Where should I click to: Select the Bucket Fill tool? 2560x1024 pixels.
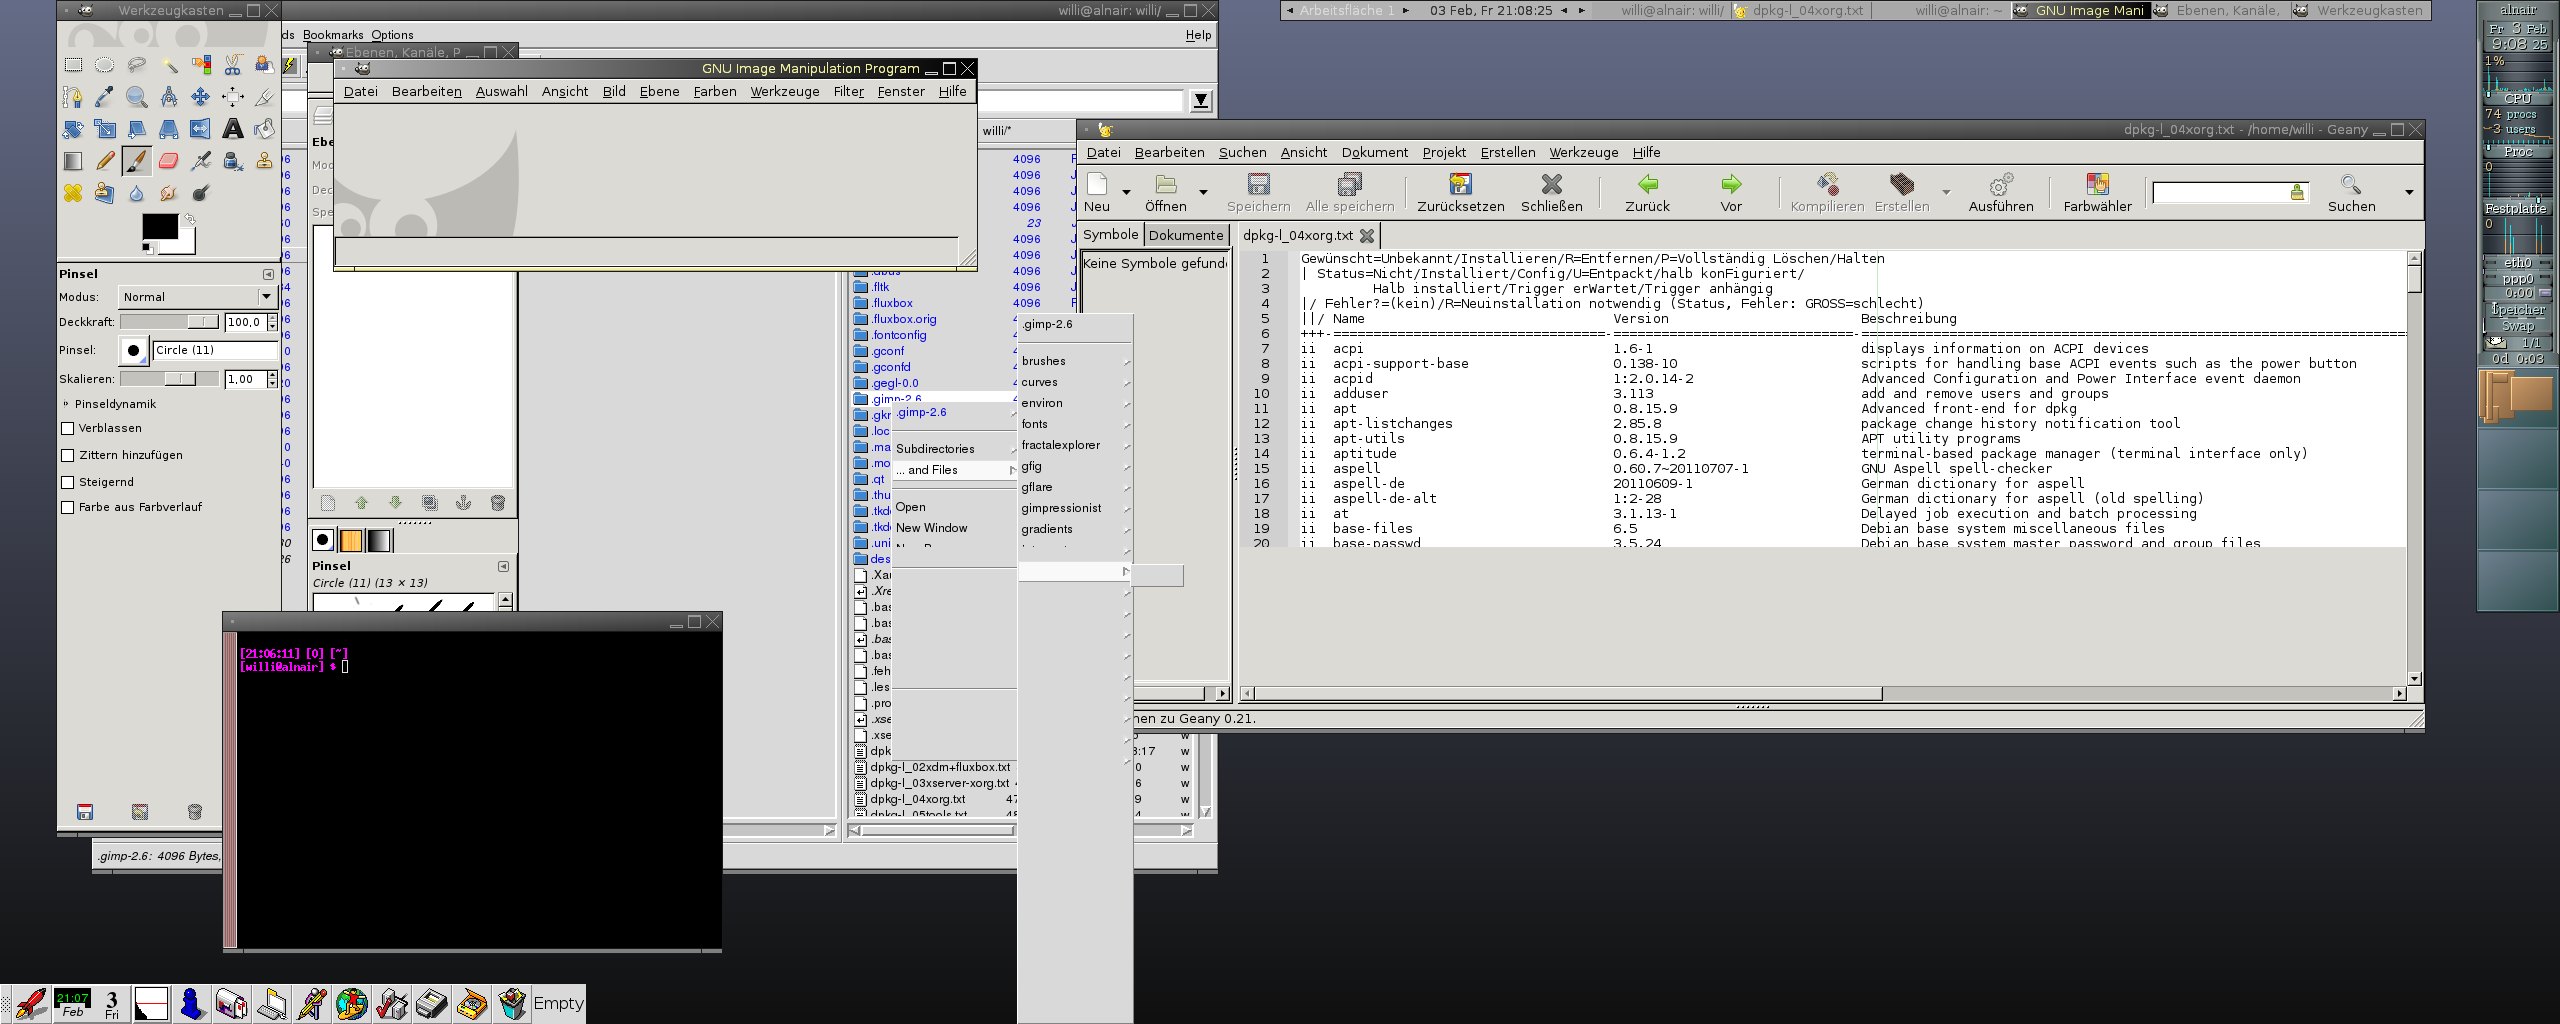click(x=265, y=129)
